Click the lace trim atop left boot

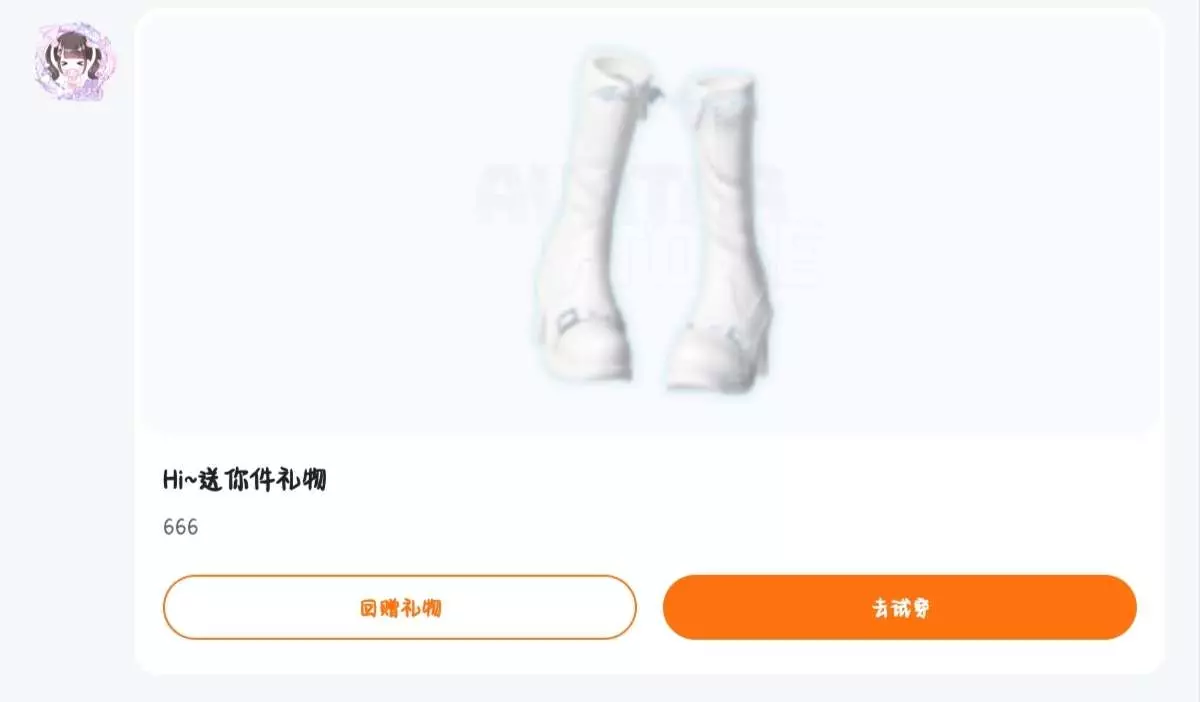pyautogui.click(x=625, y=92)
